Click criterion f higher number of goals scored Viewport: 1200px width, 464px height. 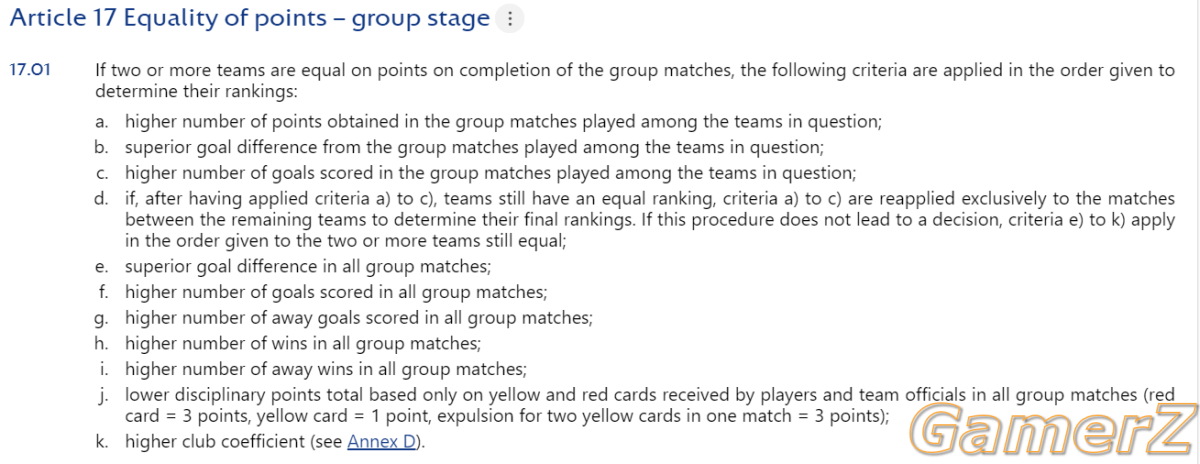(x=336, y=292)
